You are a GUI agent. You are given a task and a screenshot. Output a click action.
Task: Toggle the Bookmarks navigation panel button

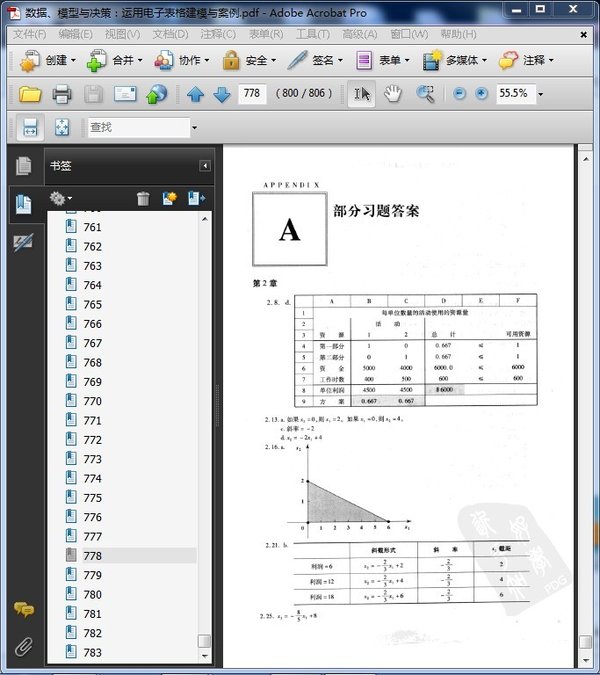point(23,204)
